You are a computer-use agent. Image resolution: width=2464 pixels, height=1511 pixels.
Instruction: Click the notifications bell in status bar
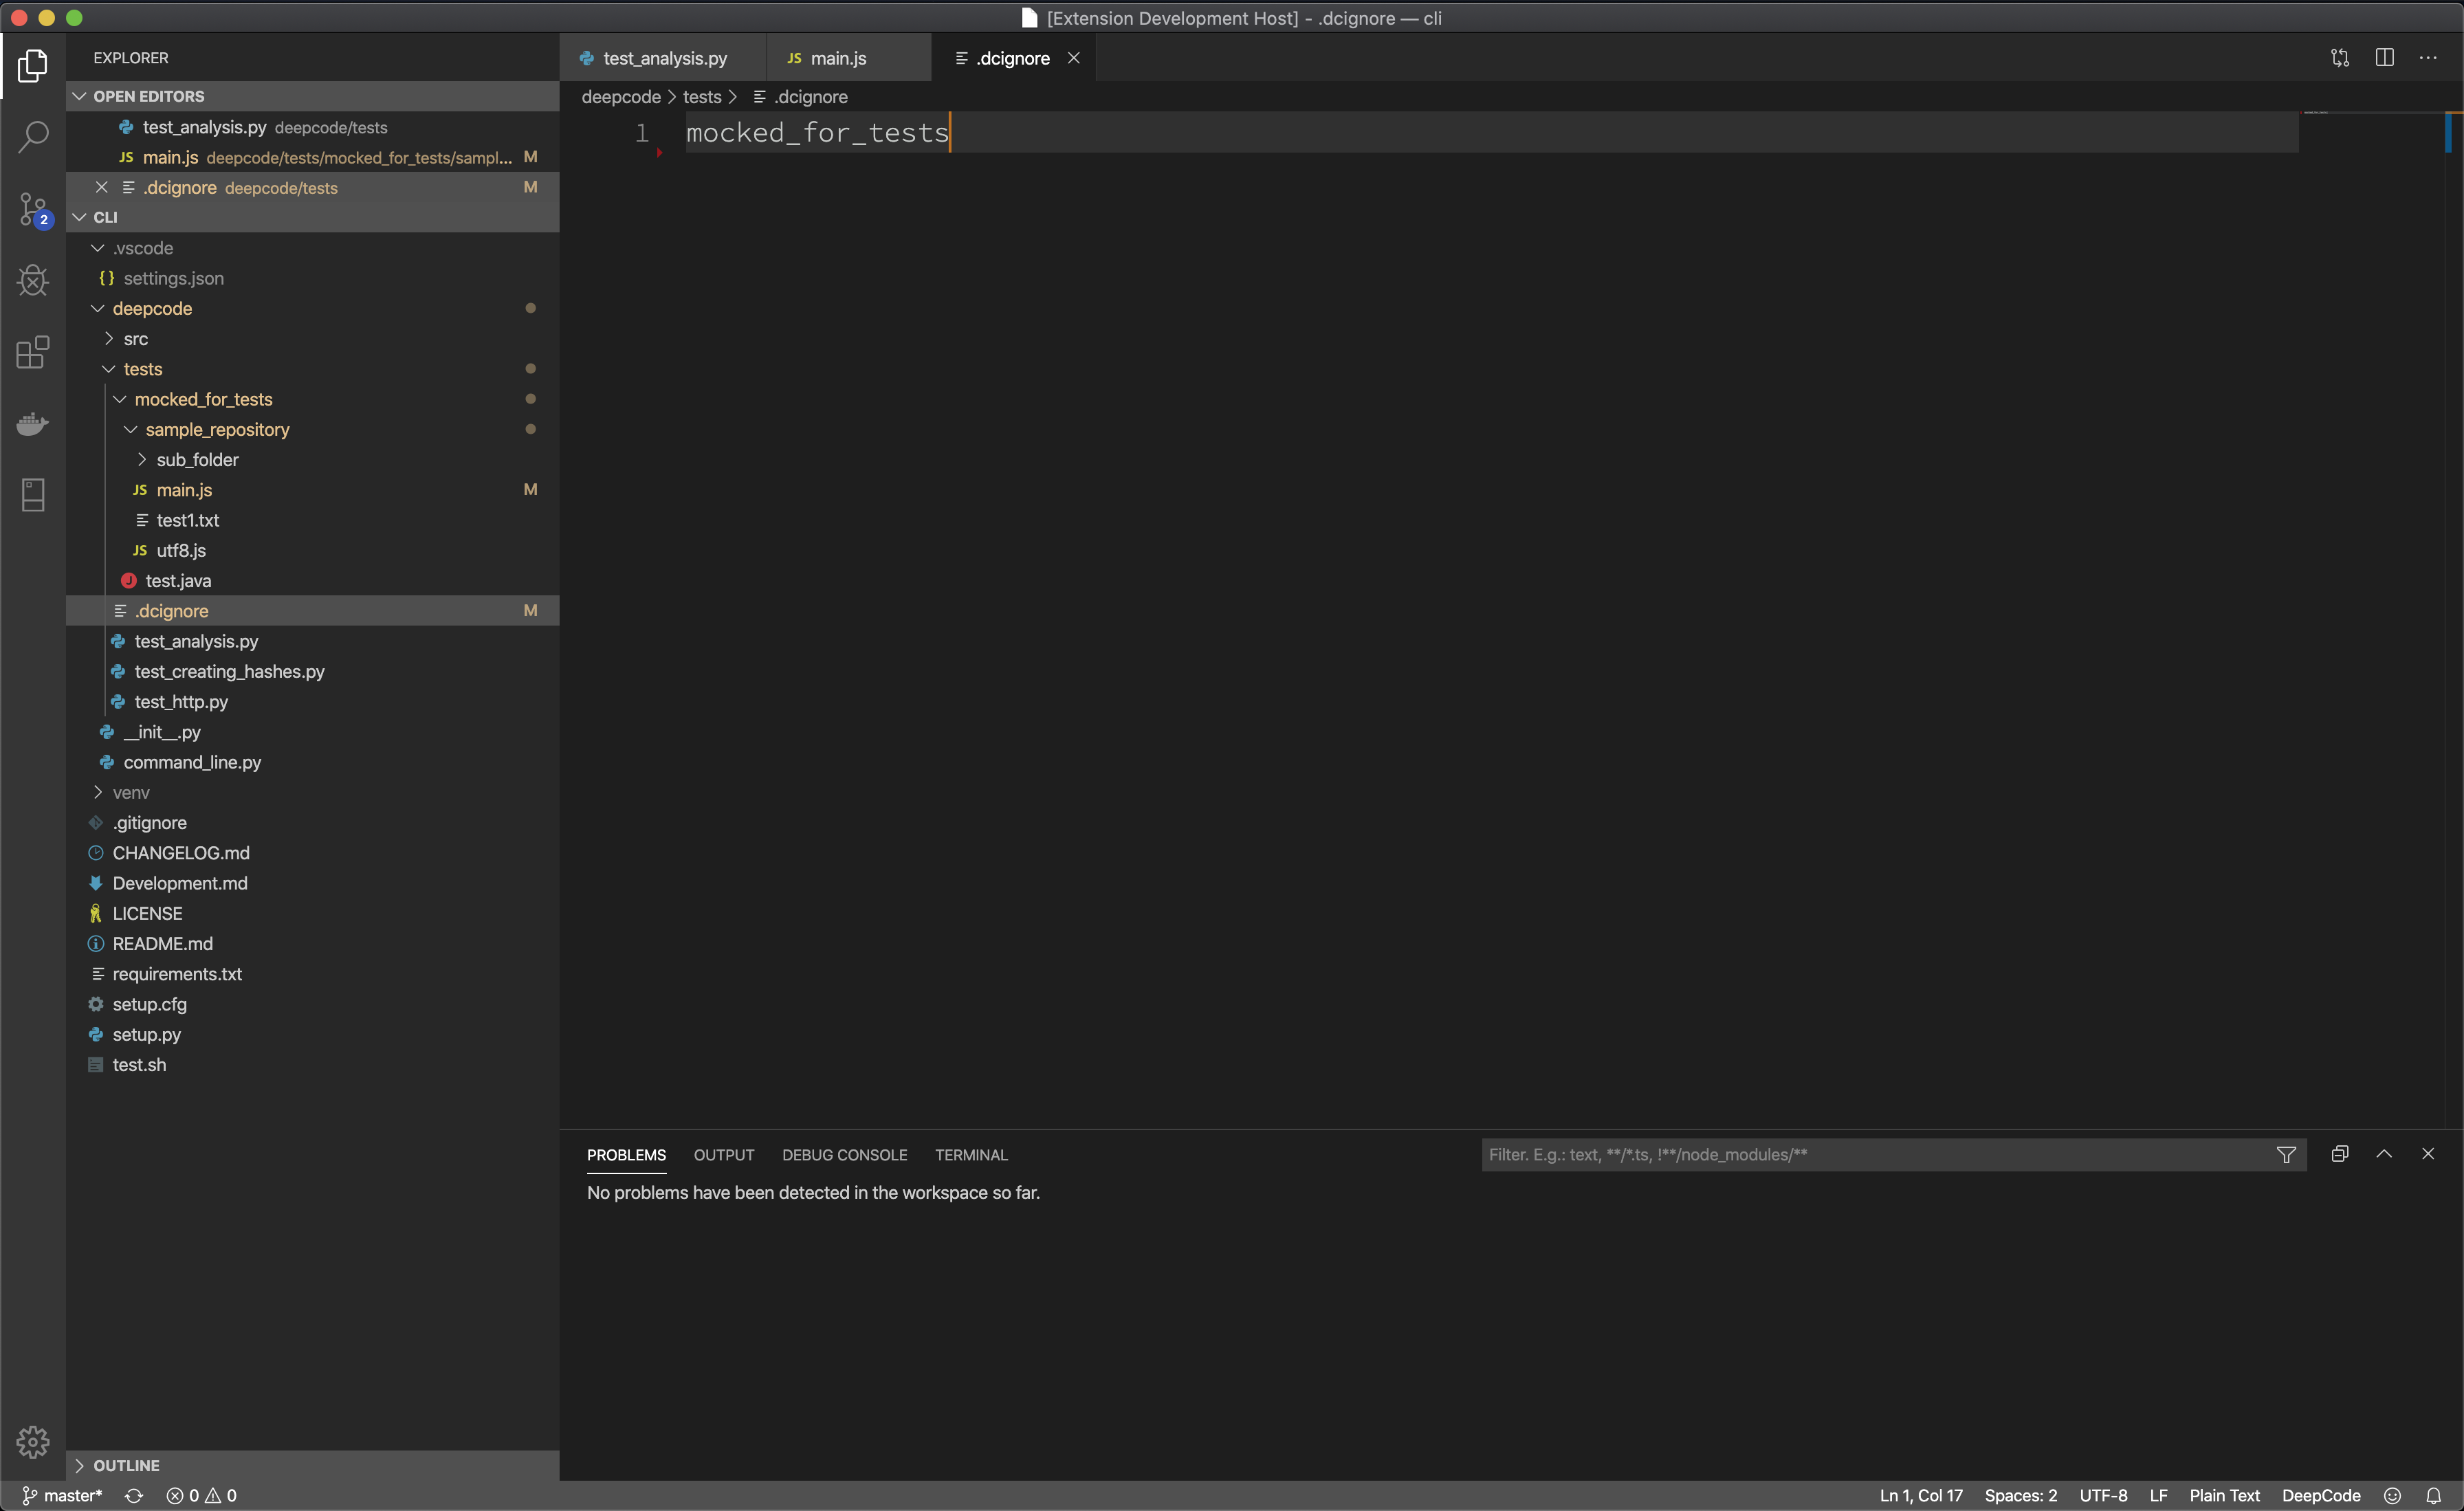2433,1495
